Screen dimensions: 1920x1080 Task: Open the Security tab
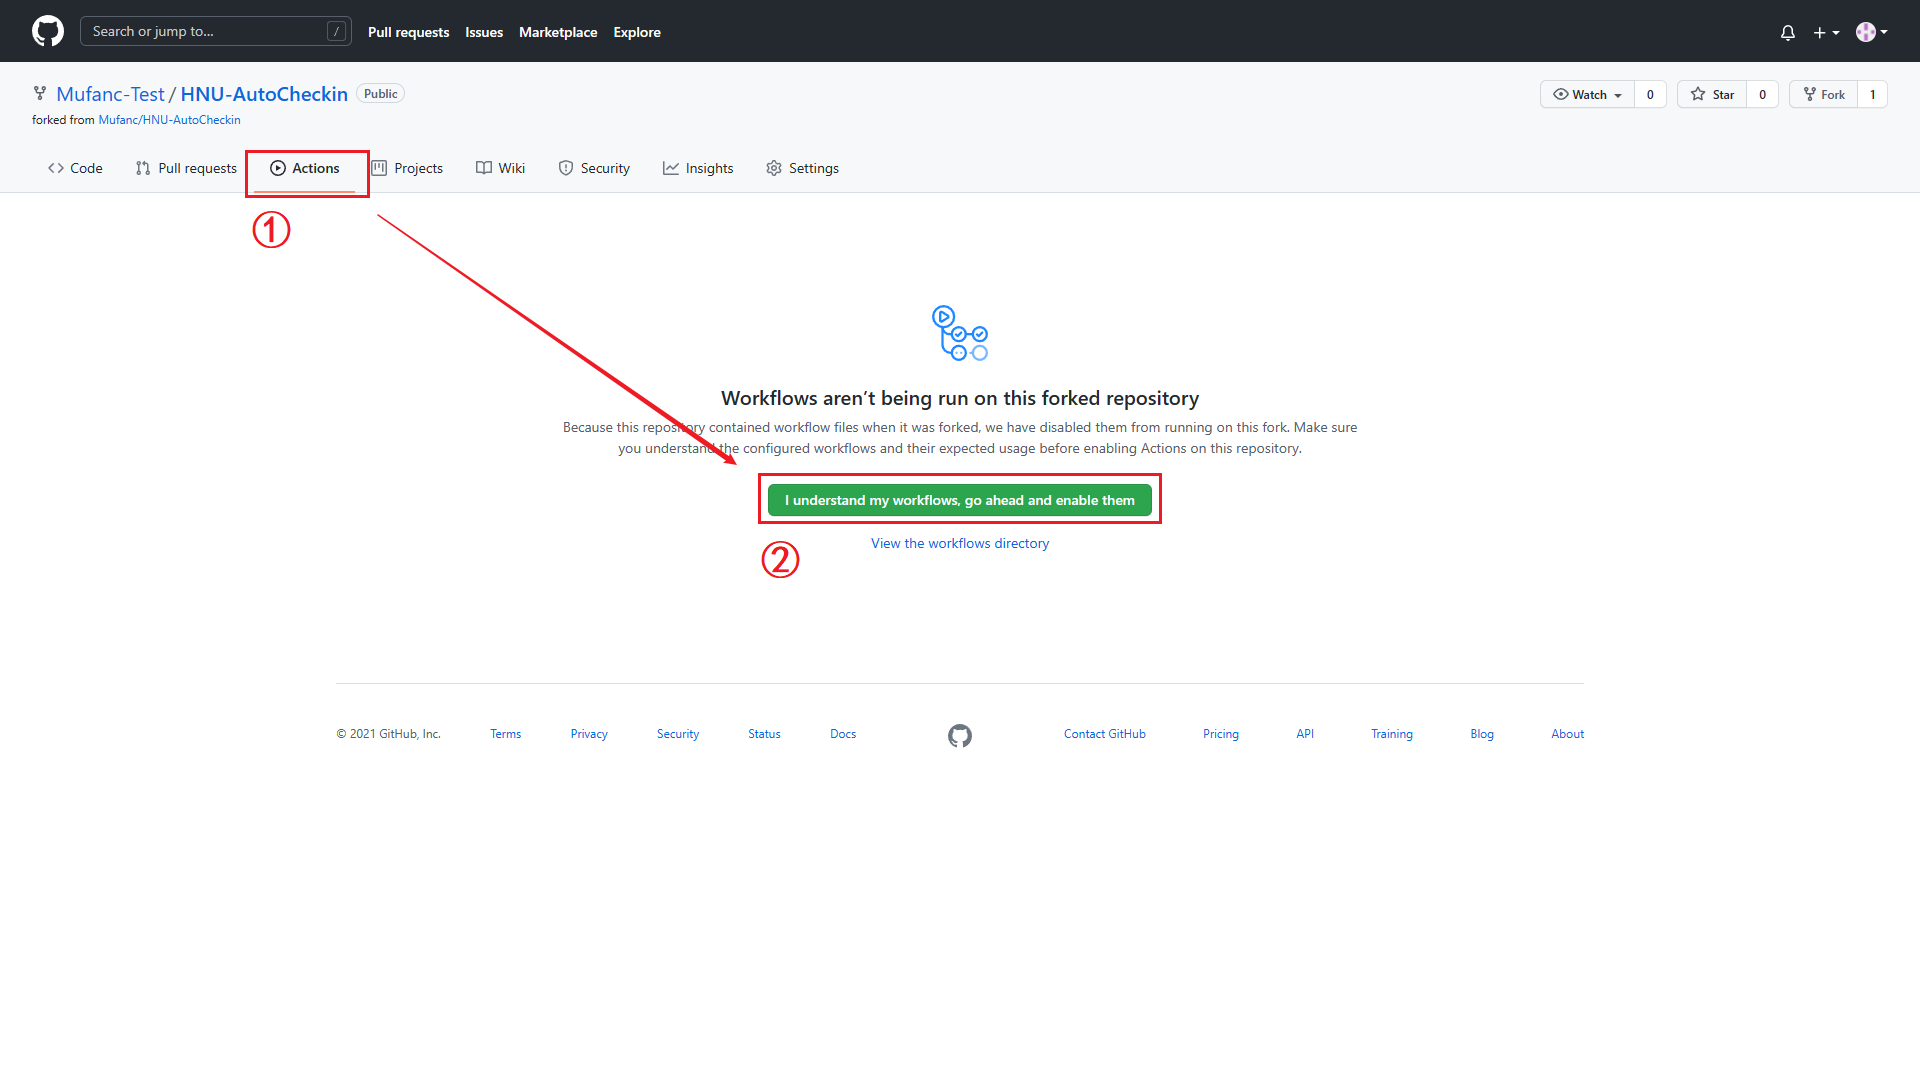(594, 168)
